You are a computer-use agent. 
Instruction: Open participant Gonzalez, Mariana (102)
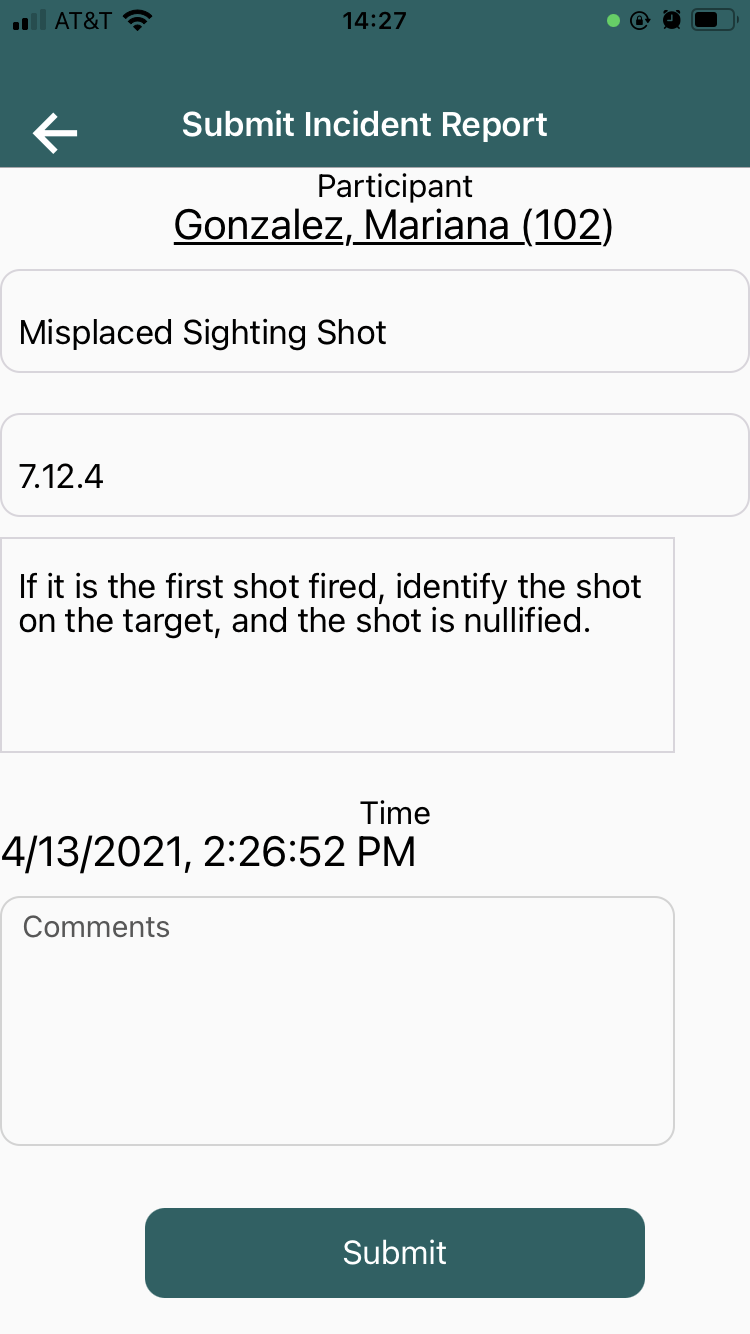pos(393,226)
